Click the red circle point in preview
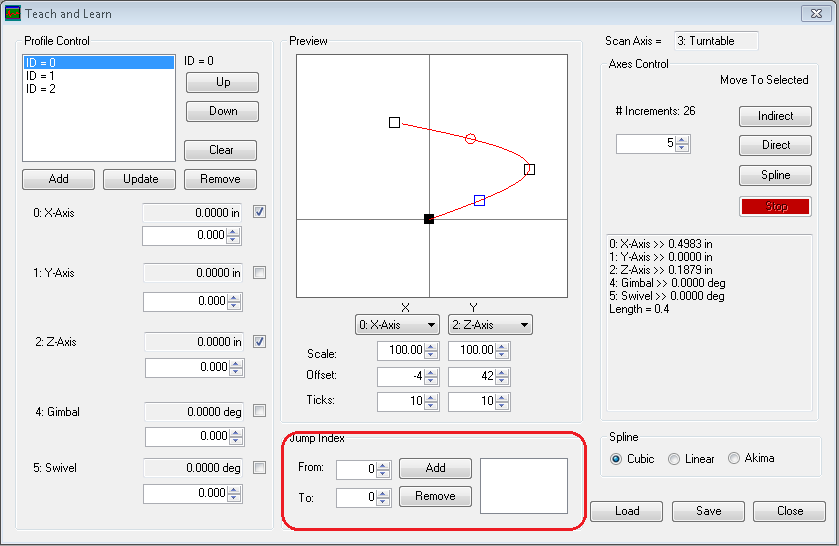Screen dimensions: 839x546 click(x=470, y=138)
